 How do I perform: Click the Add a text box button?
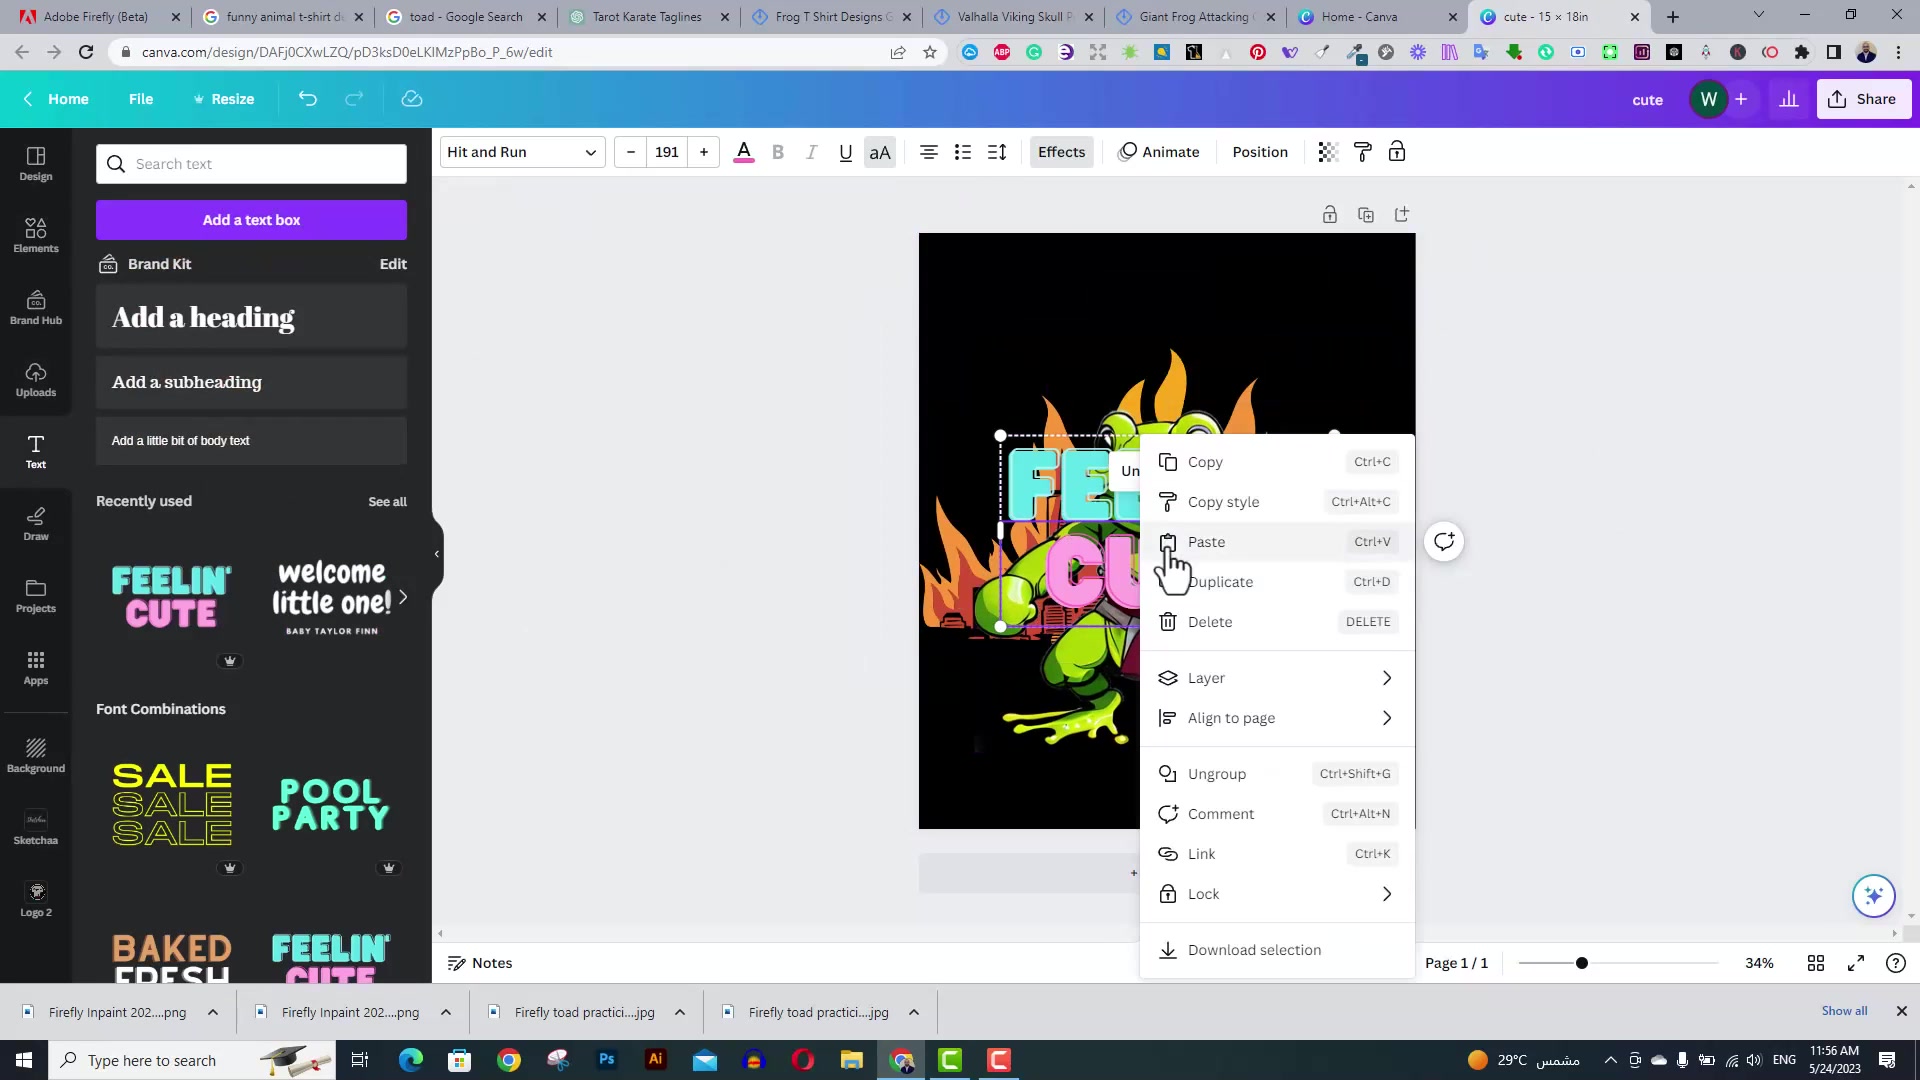[251, 220]
